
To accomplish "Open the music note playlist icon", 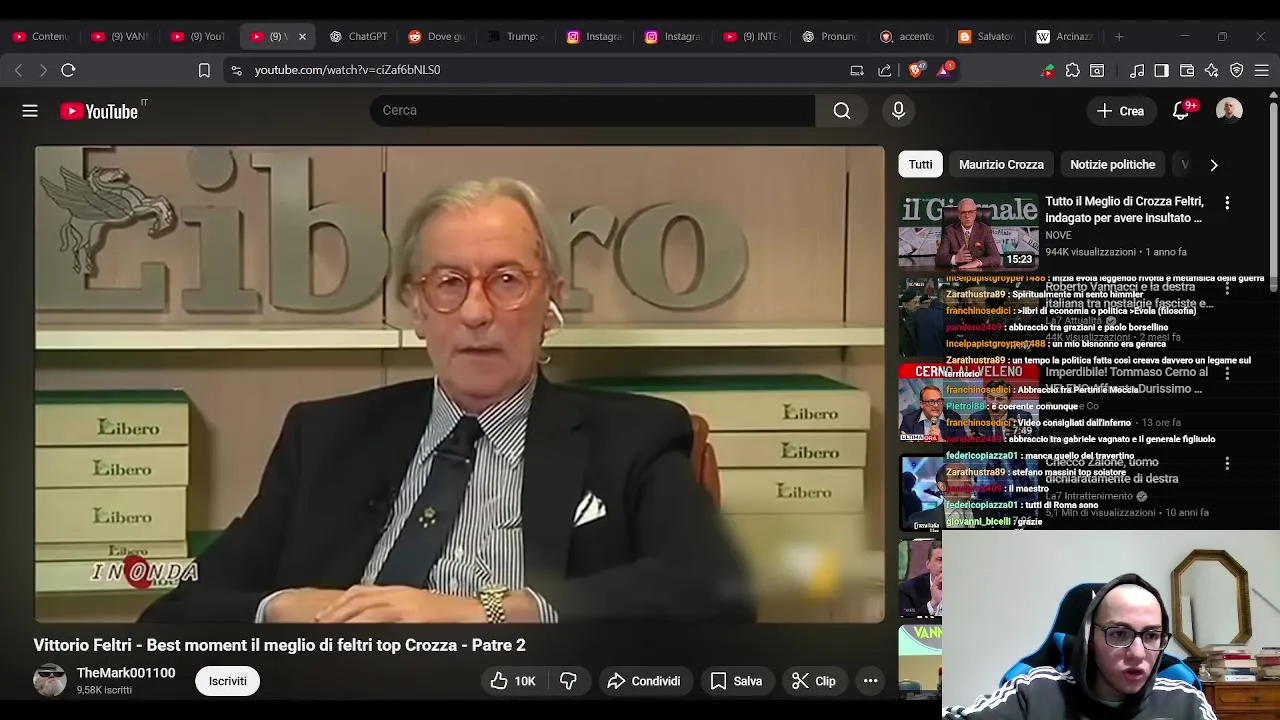I will 1137,70.
